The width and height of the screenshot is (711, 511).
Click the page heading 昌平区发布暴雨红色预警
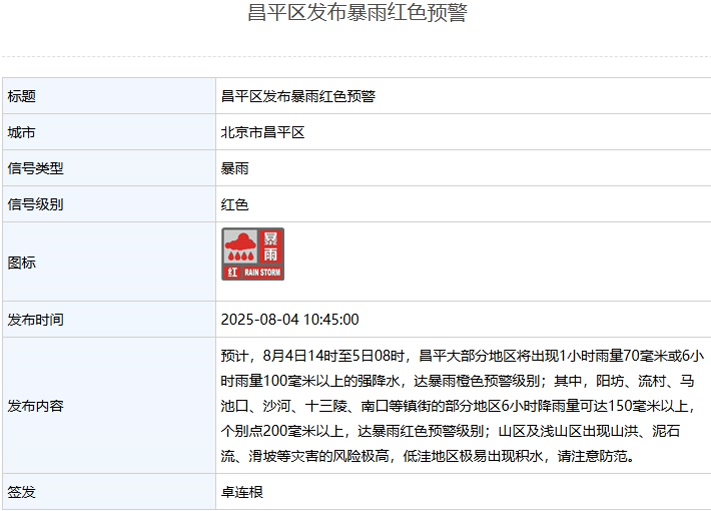click(x=356, y=14)
